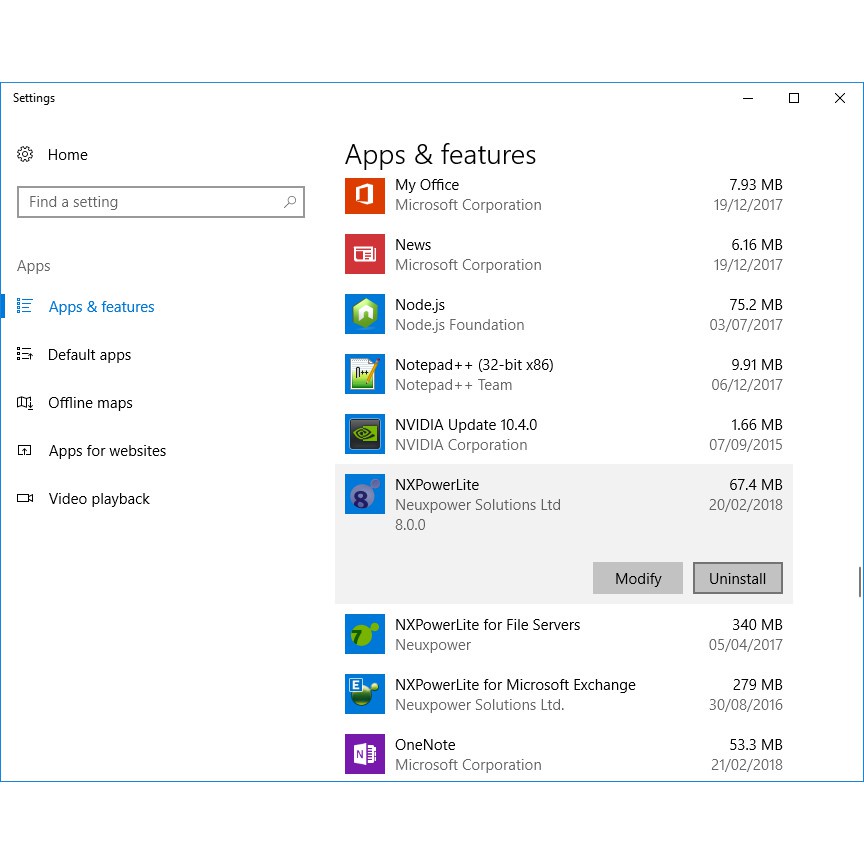
Task: Open the Default apps section
Action: [x=89, y=355]
